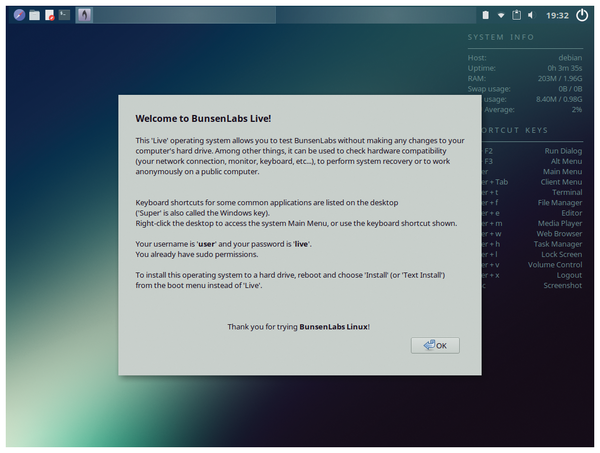Open the power exit menu icon

coord(582,15)
